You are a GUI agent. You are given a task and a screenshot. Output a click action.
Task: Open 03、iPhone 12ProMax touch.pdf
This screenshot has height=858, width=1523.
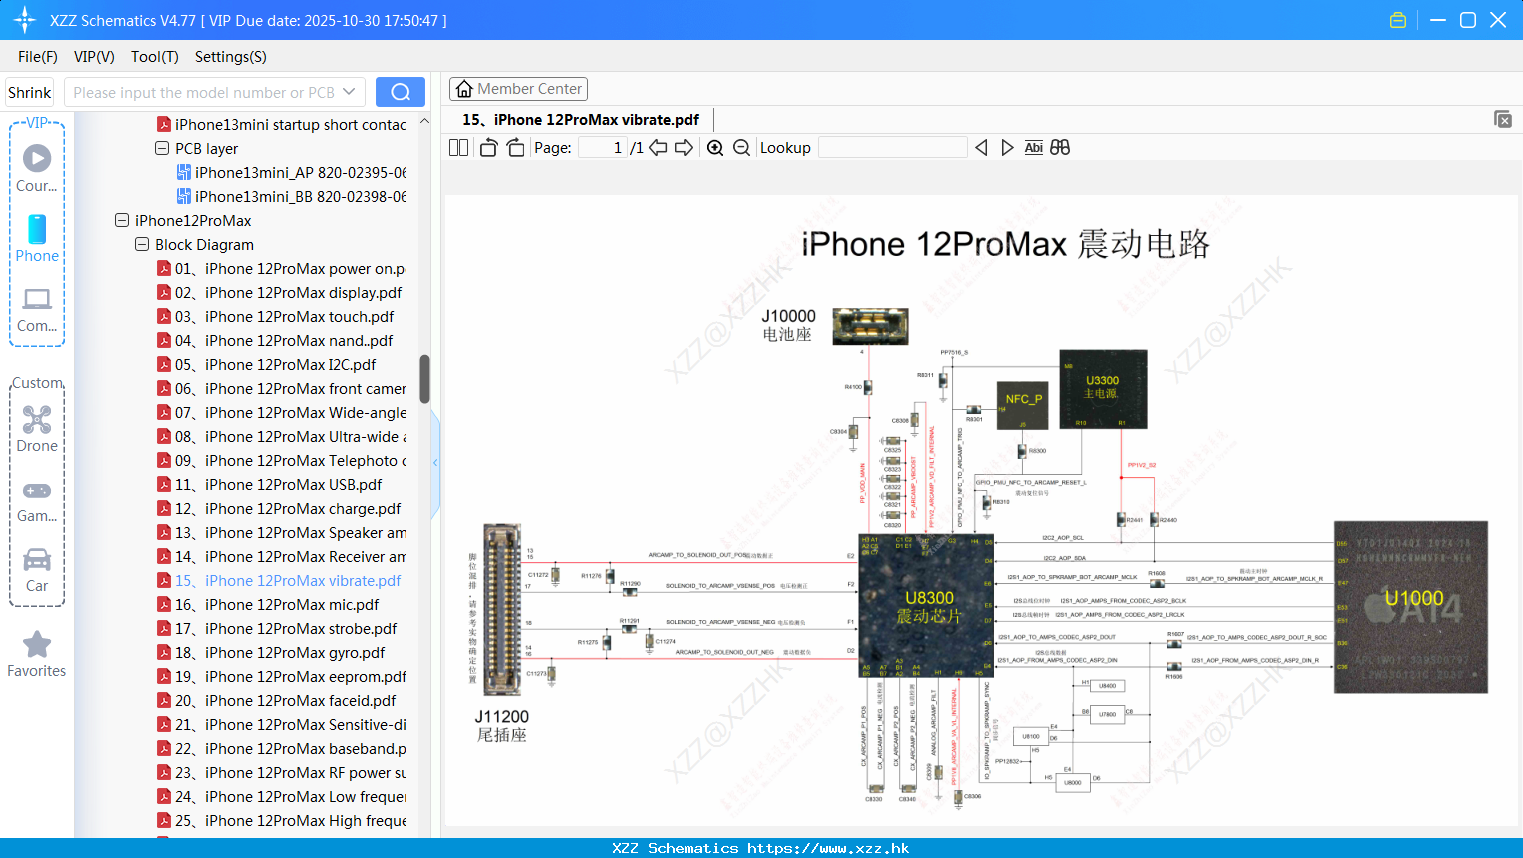tap(275, 316)
